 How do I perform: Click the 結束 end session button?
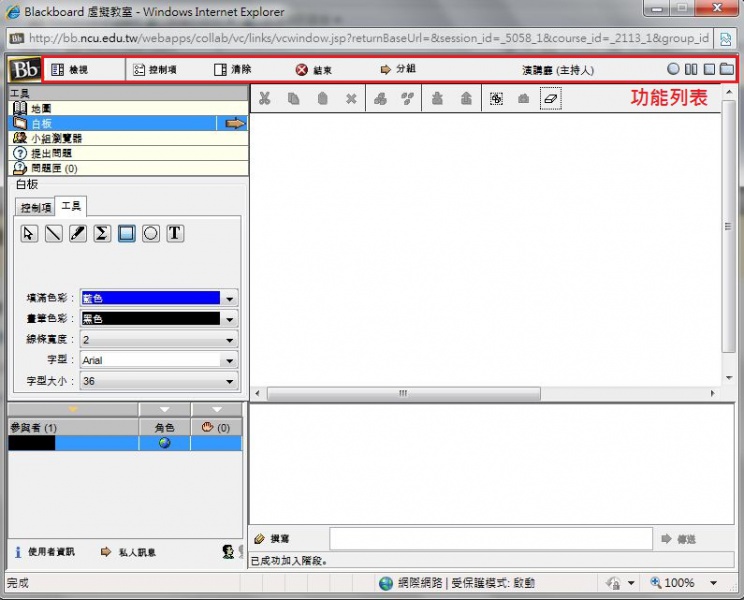pyautogui.click(x=313, y=70)
